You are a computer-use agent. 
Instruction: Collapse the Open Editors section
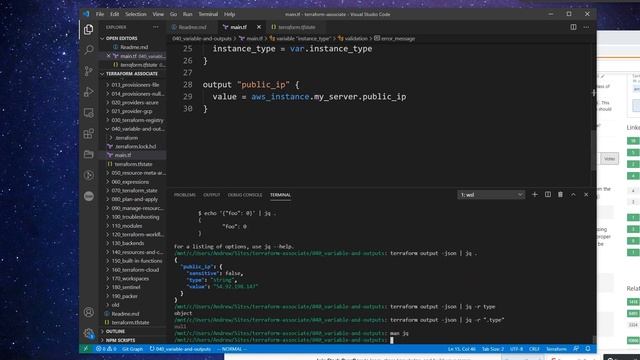[x=132, y=38]
